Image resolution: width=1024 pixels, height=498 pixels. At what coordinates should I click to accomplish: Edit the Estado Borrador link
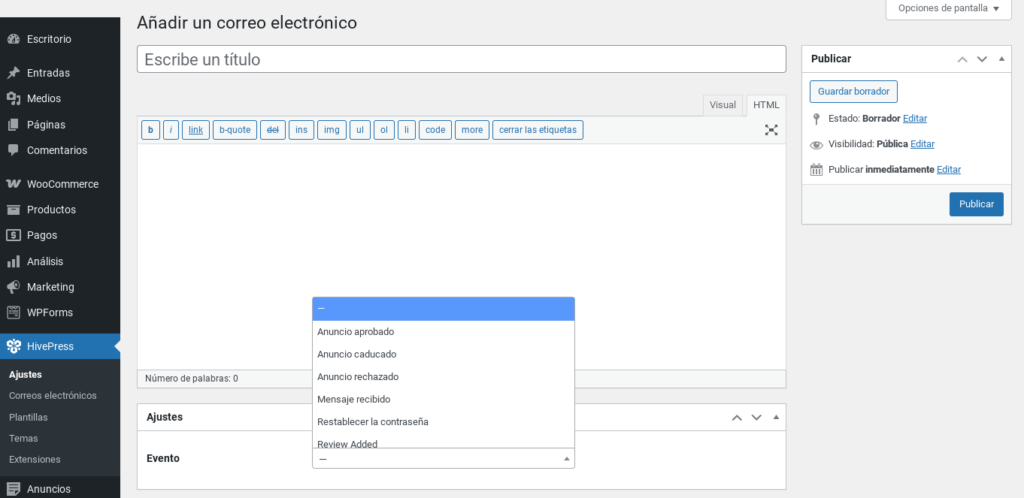coord(915,119)
